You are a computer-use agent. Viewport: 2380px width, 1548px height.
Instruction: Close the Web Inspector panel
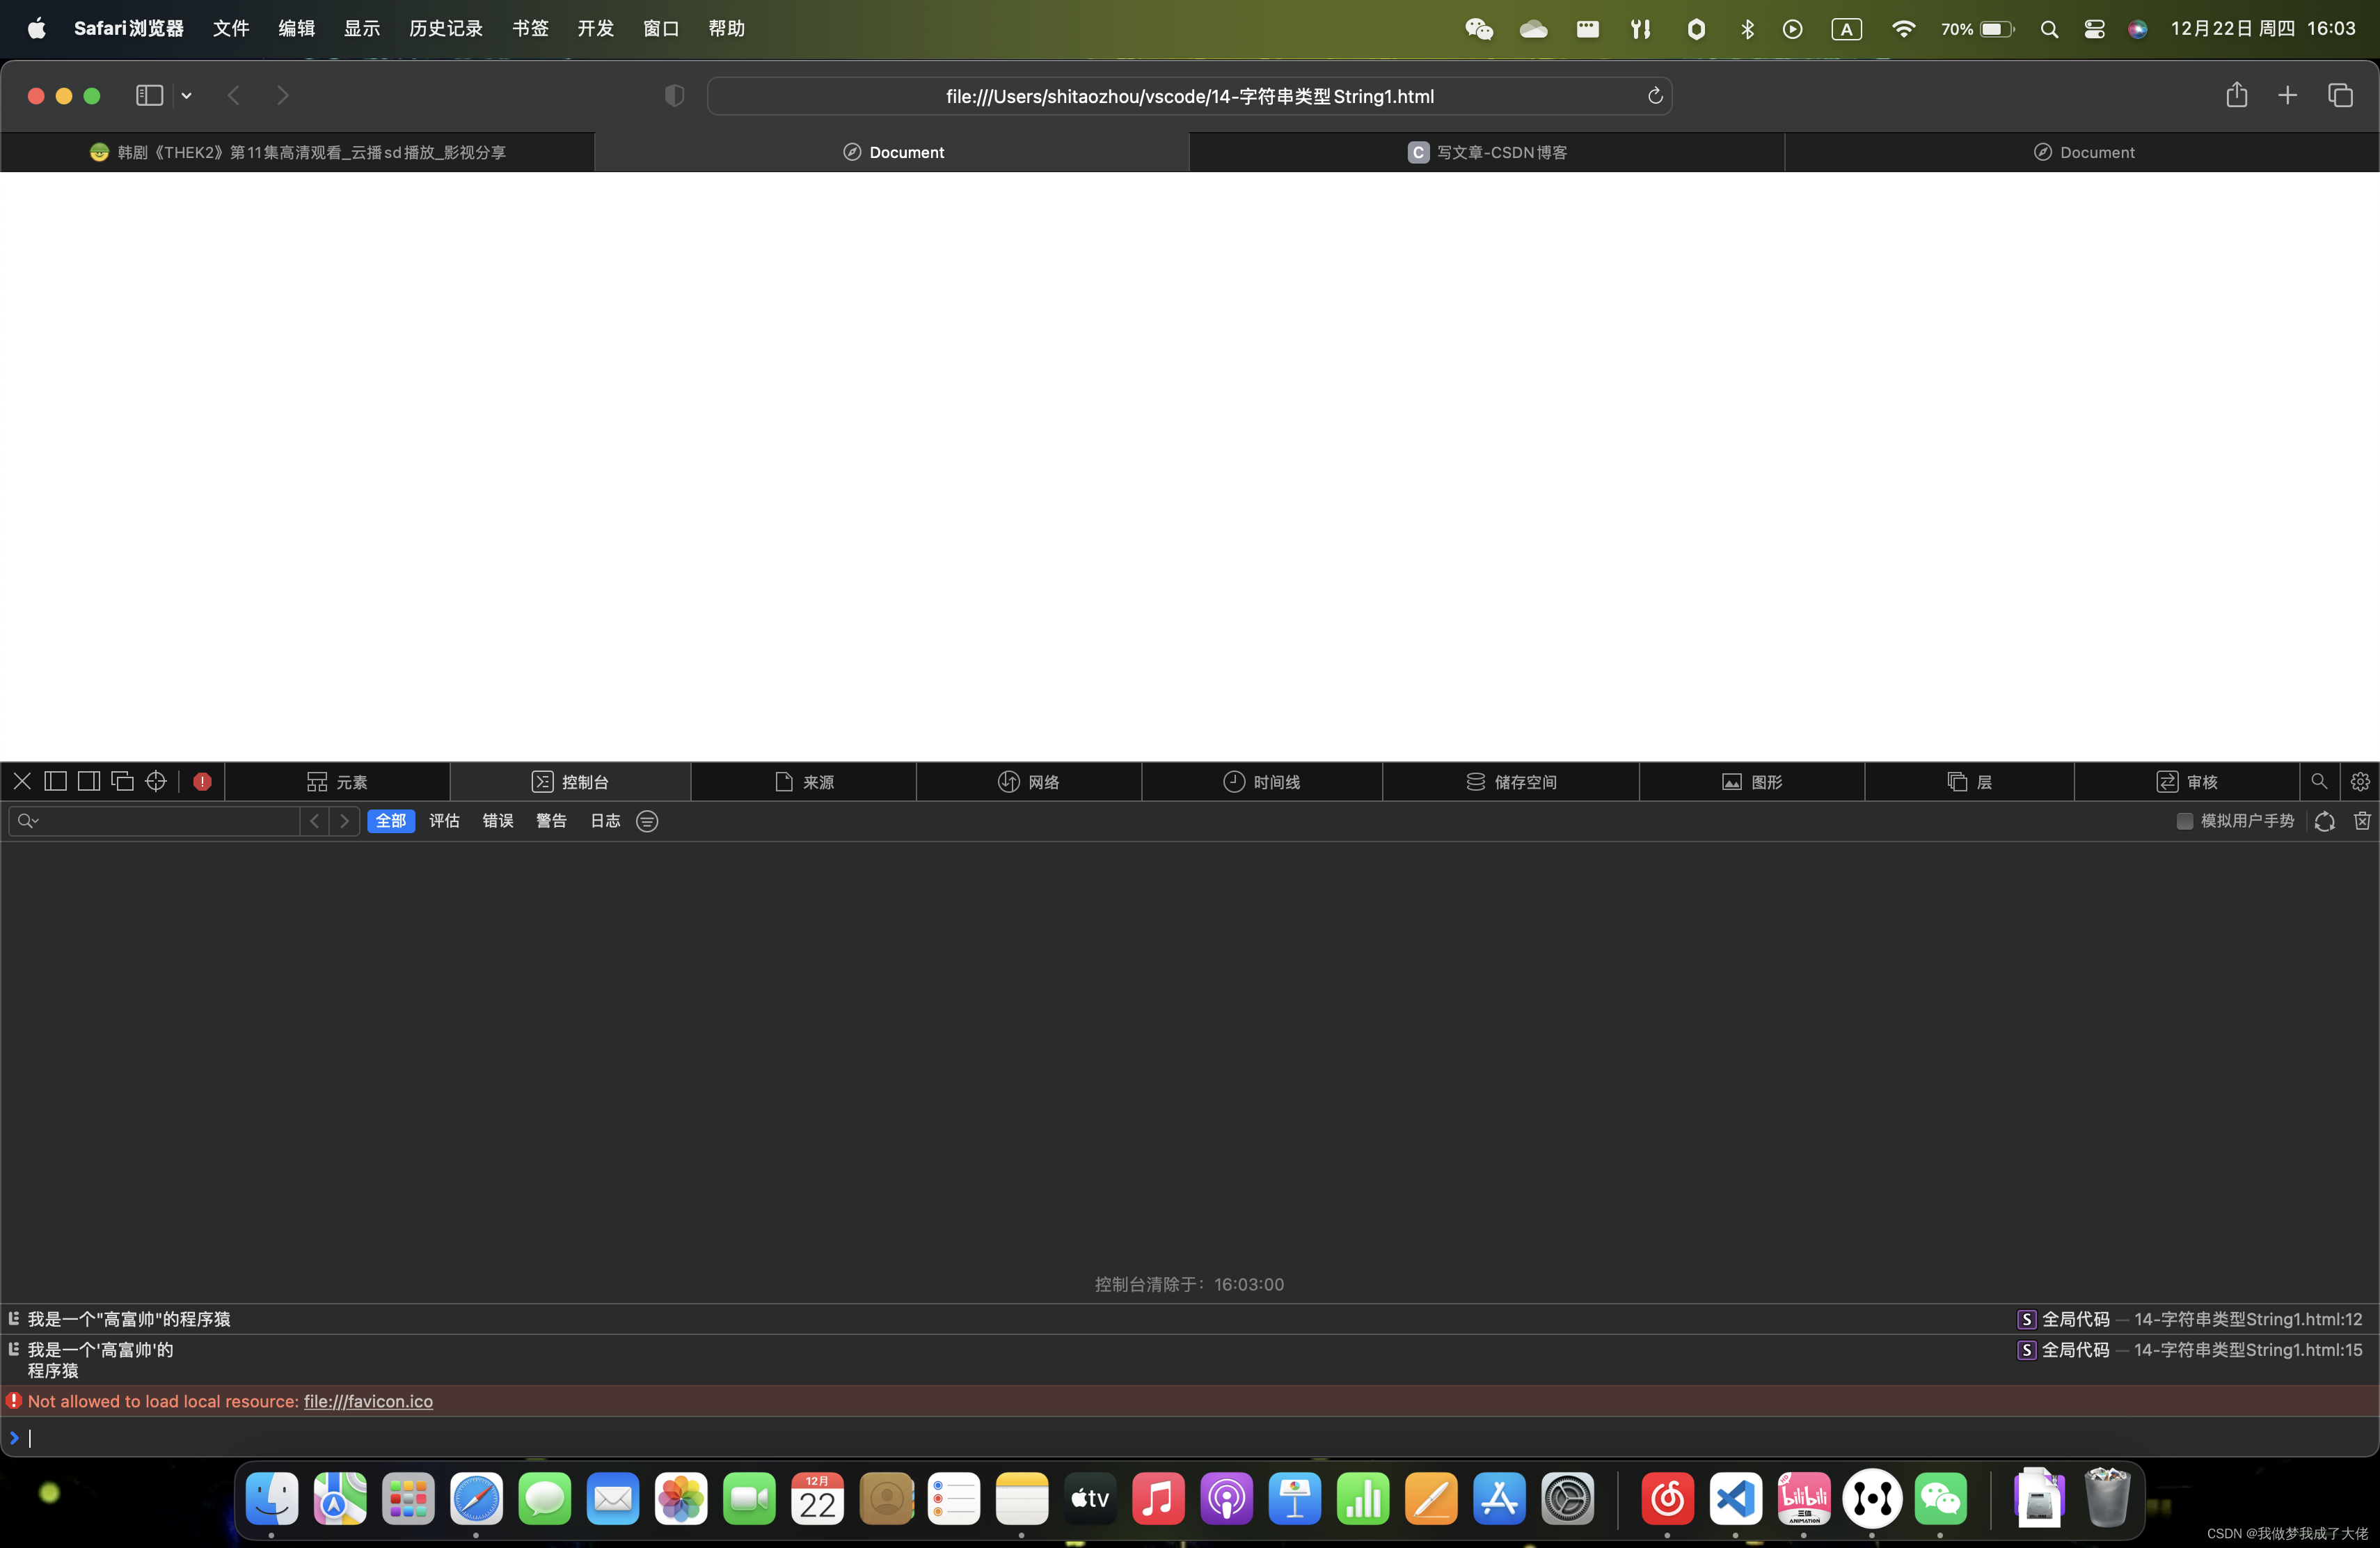[x=22, y=781]
